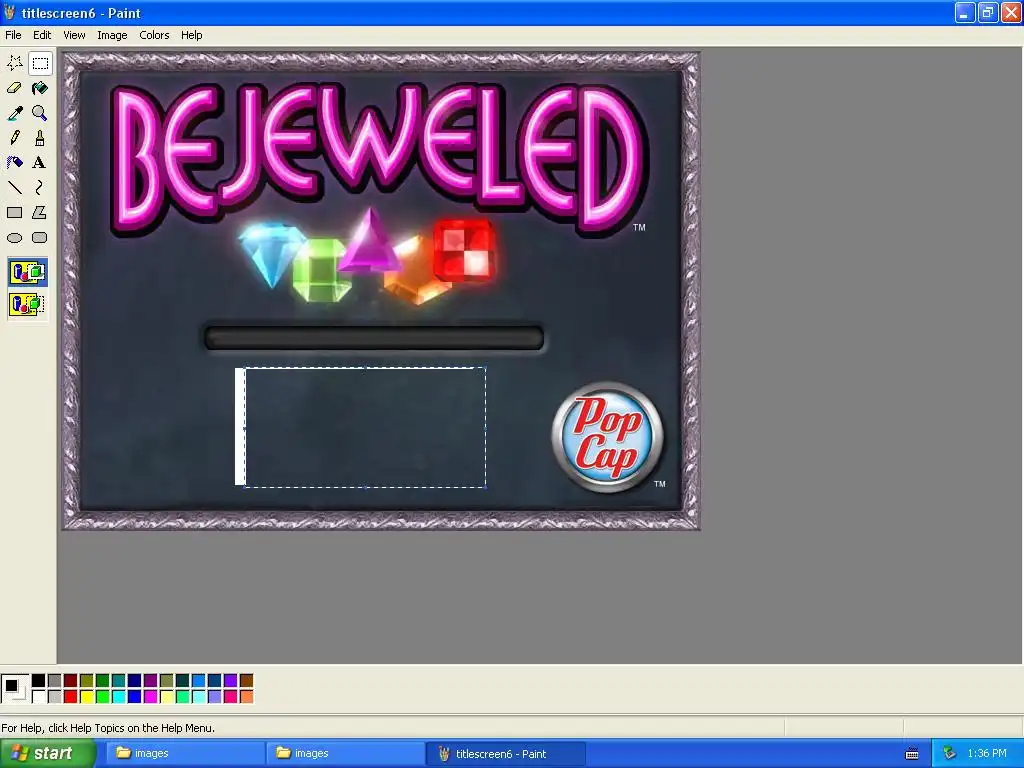Enable opaque selection background option

(x=27, y=272)
